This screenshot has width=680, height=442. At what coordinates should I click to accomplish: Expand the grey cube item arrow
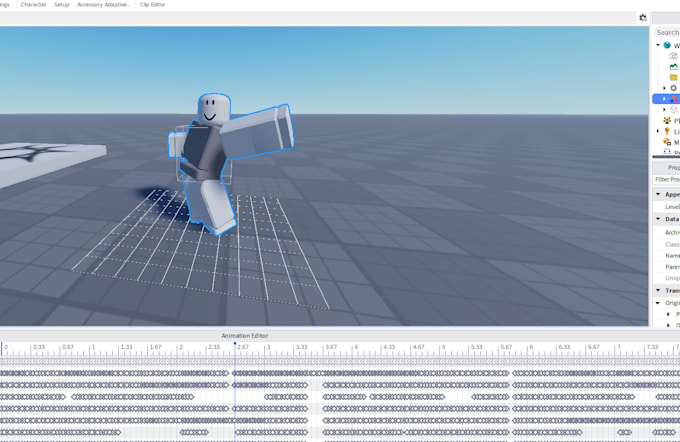(664, 110)
